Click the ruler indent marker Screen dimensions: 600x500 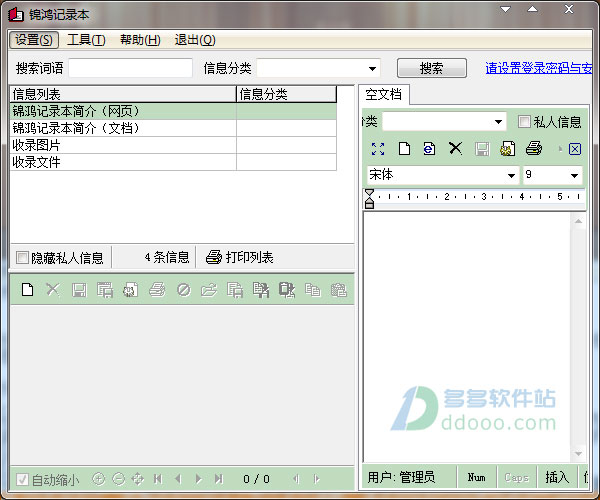(369, 198)
